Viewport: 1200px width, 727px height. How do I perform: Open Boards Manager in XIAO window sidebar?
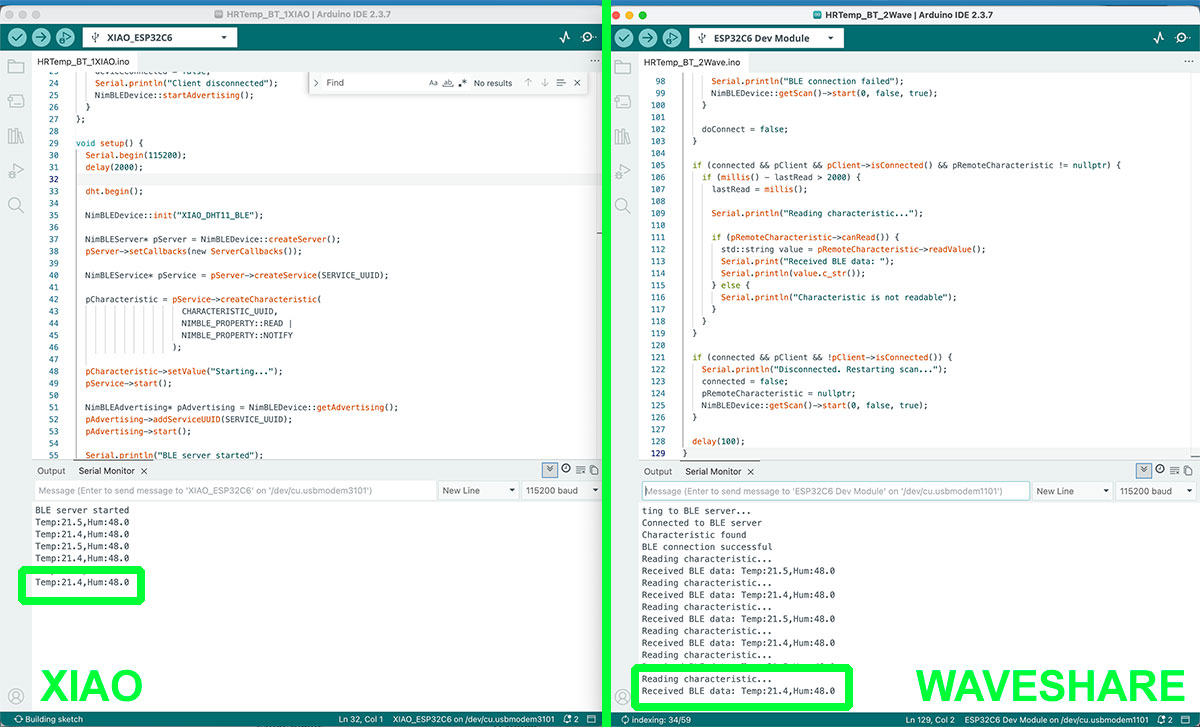(15, 101)
